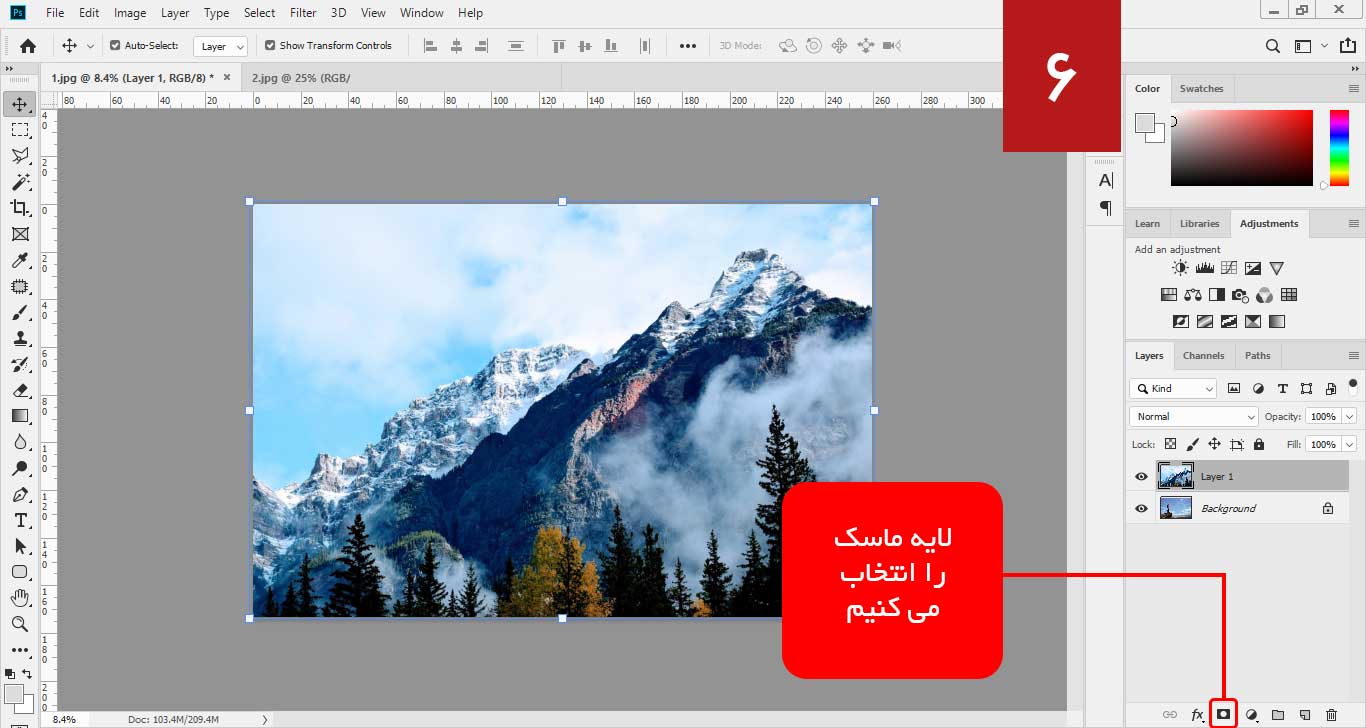The width and height of the screenshot is (1366, 728).
Task: Add a Curves adjustment
Action: (1229, 268)
